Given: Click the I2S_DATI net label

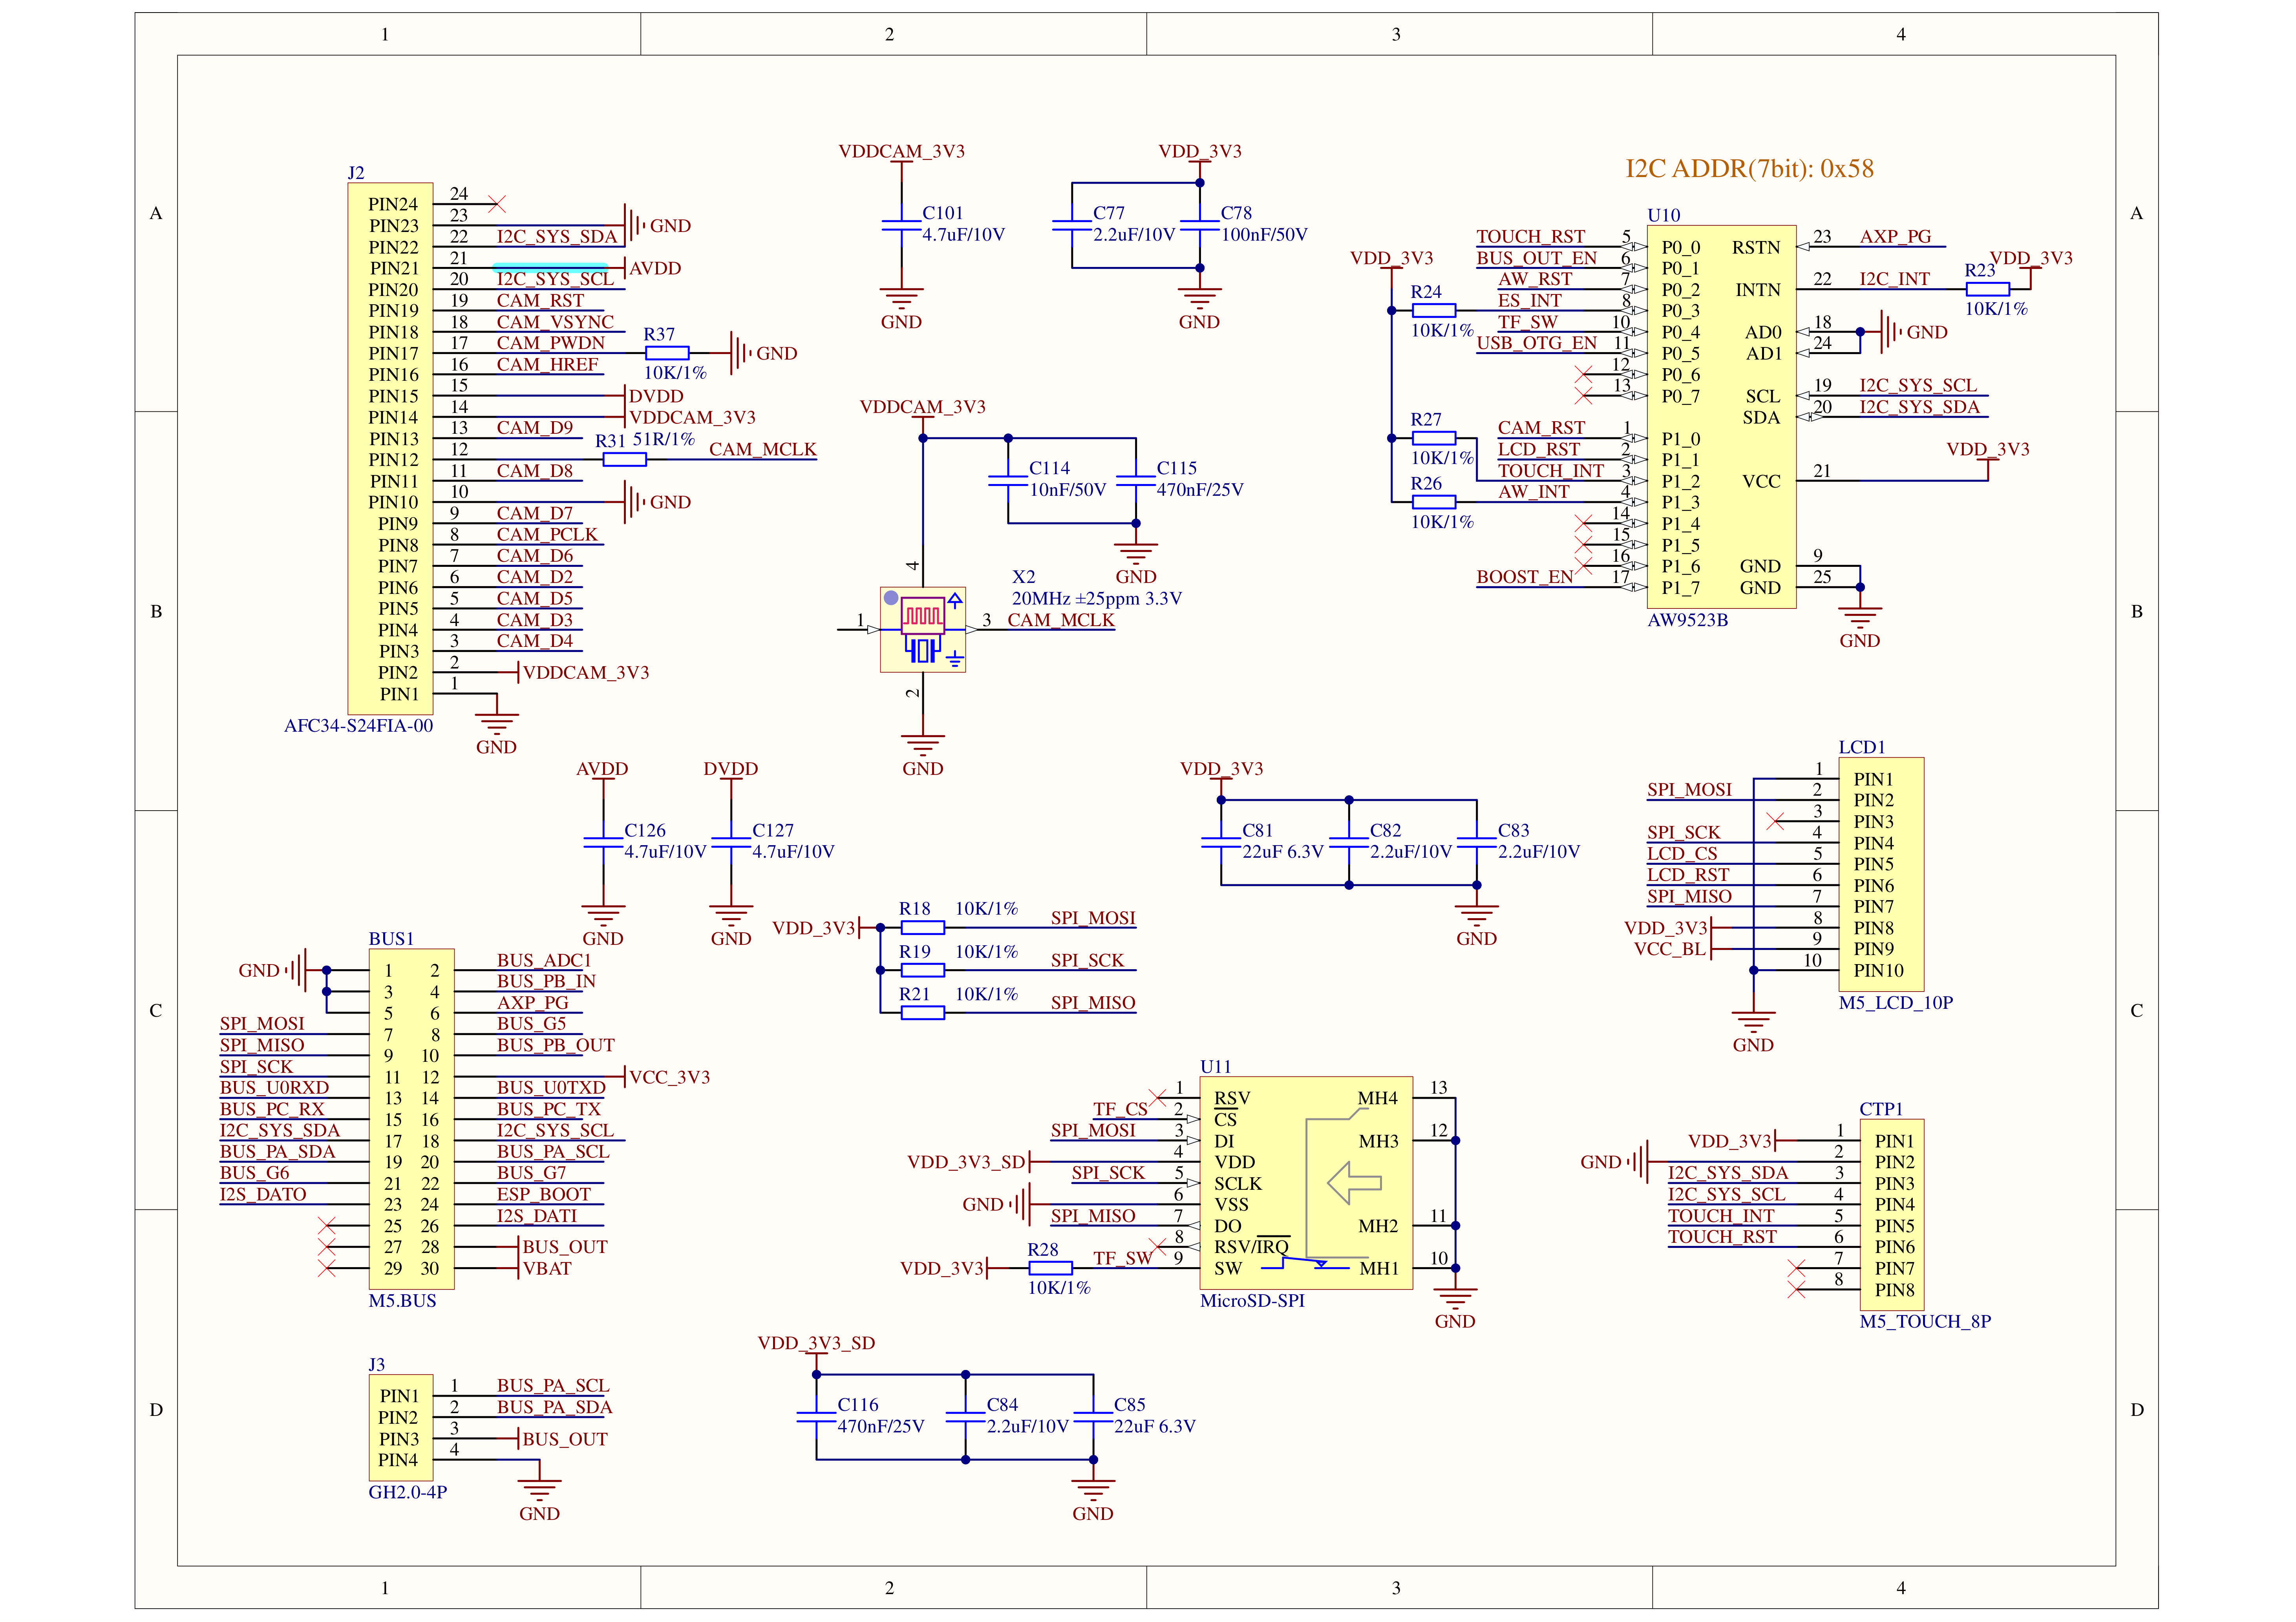Looking at the screenshot, I should [537, 1216].
